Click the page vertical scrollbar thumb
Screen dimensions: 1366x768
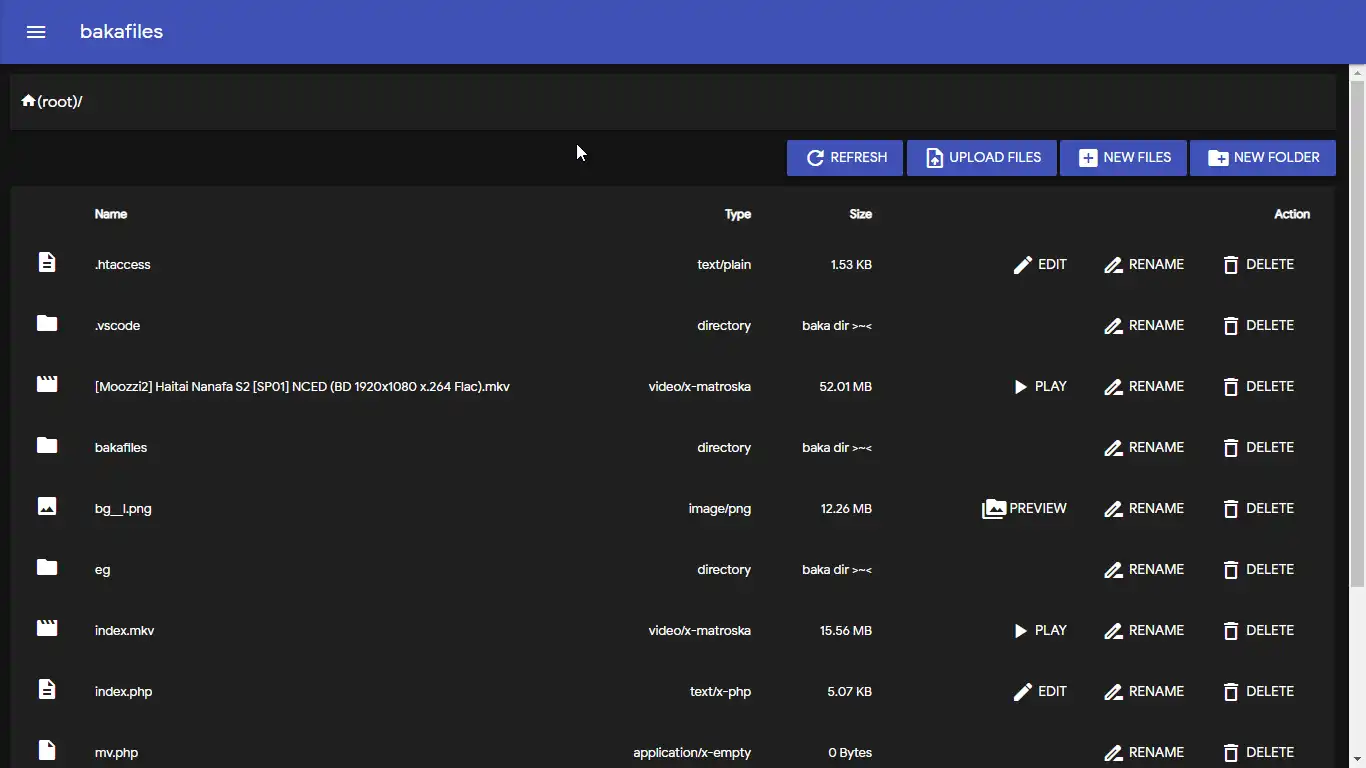(x=1357, y=334)
